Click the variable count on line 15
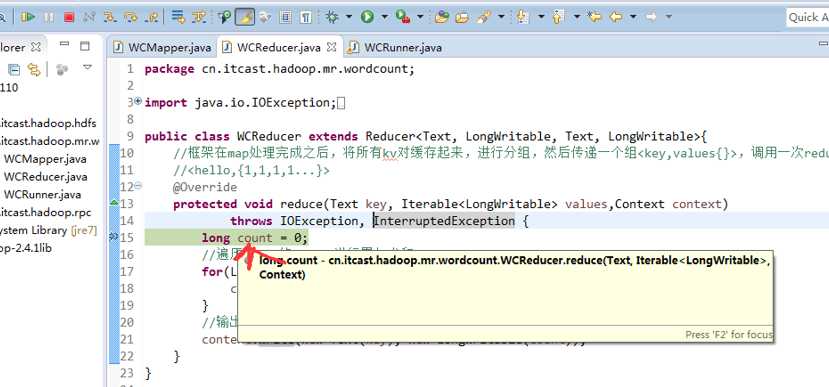The width and height of the screenshot is (829, 387). pyautogui.click(x=255, y=238)
